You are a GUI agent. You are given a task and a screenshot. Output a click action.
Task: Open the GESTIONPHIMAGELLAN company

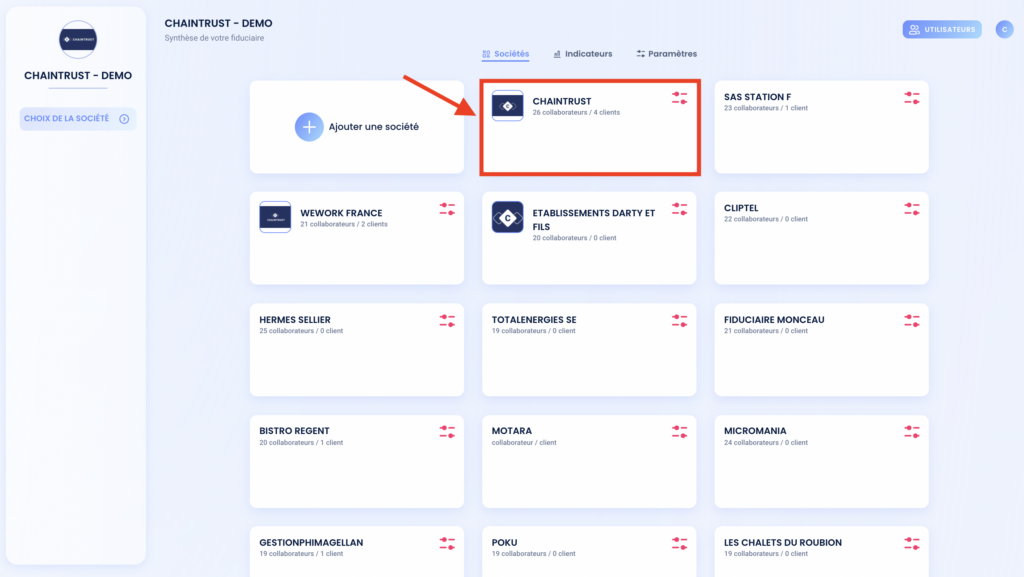(x=311, y=542)
